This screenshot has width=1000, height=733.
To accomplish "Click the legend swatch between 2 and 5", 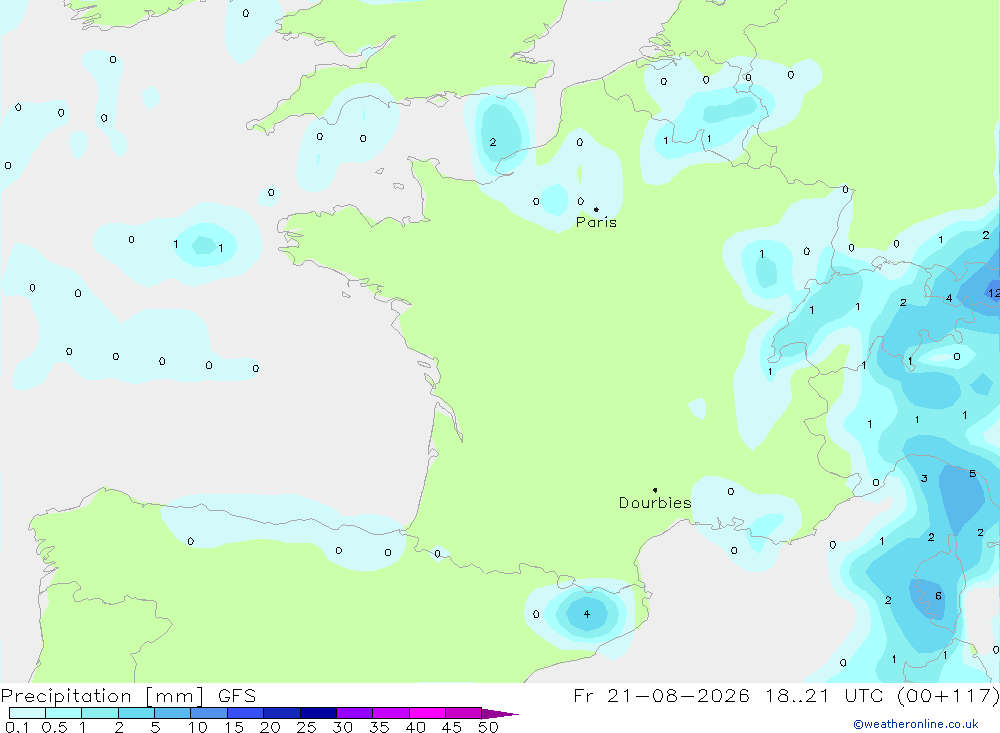I will point(136,713).
